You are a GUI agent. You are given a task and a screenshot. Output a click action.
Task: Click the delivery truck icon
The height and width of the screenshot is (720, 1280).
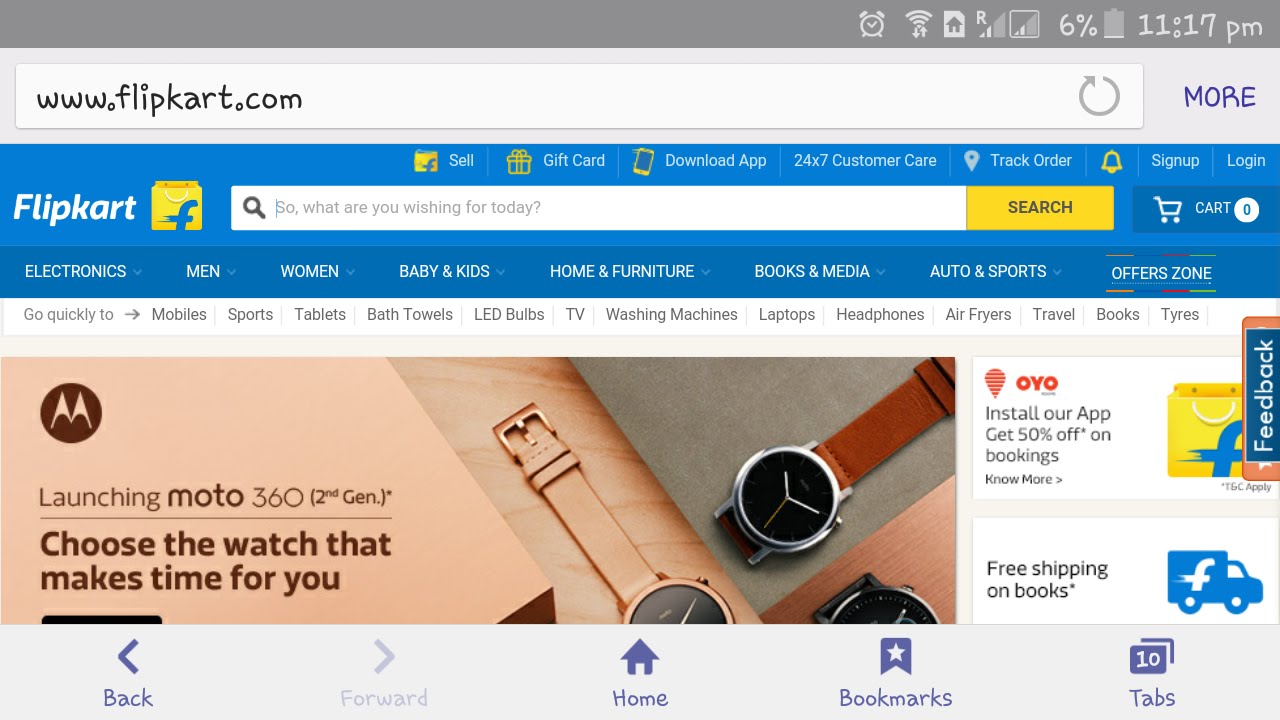(1215, 581)
